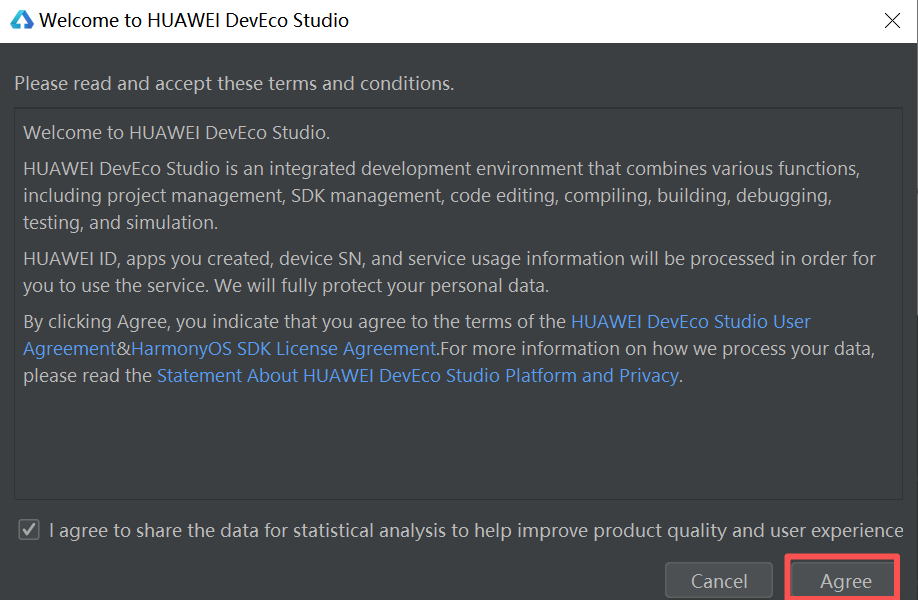Click the Cancel button
This screenshot has width=918, height=600.
719,581
